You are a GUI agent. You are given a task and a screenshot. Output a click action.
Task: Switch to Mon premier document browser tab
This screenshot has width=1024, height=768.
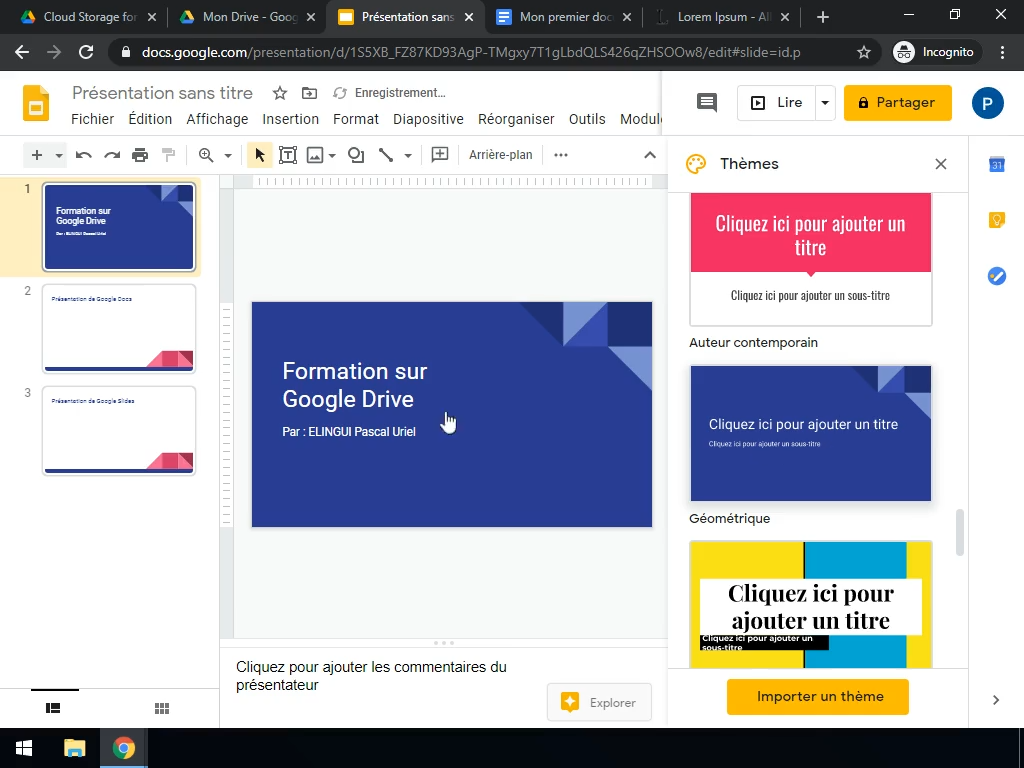coord(565,17)
